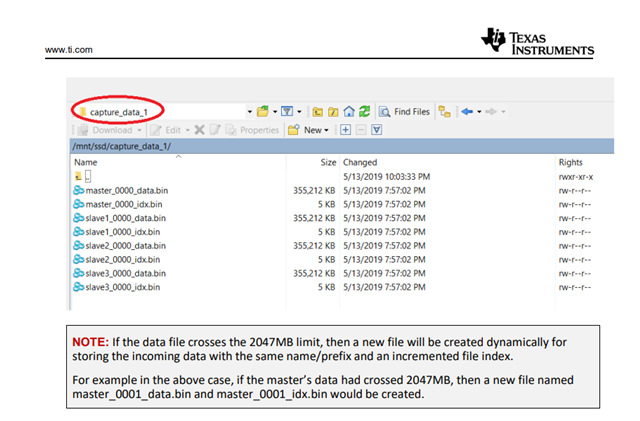
Task: Click the Forward navigation arrow
Action: click(x=491, y=111)
